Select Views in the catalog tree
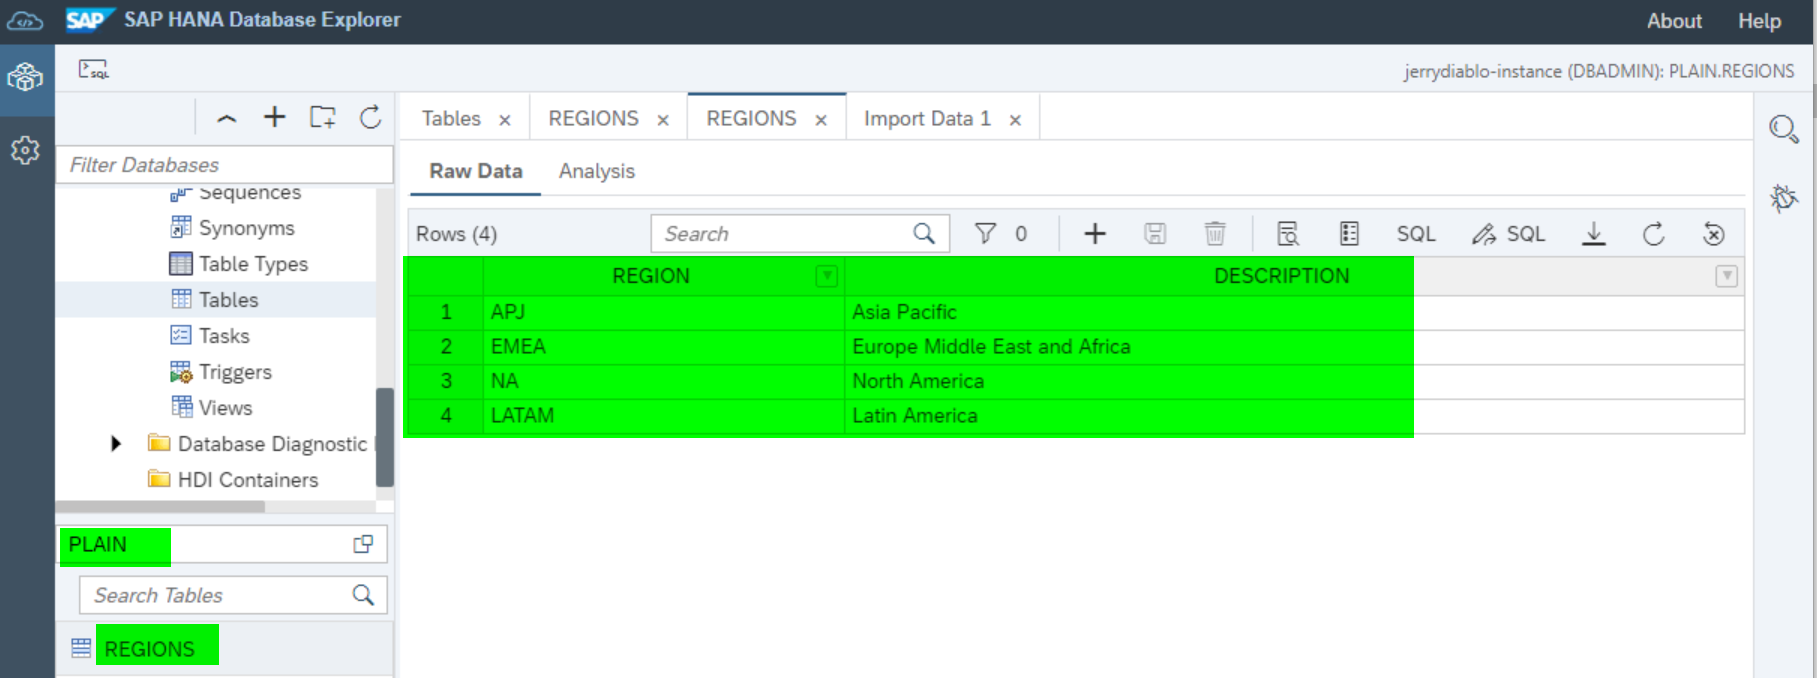1817x678 pixels. (225, 408)
